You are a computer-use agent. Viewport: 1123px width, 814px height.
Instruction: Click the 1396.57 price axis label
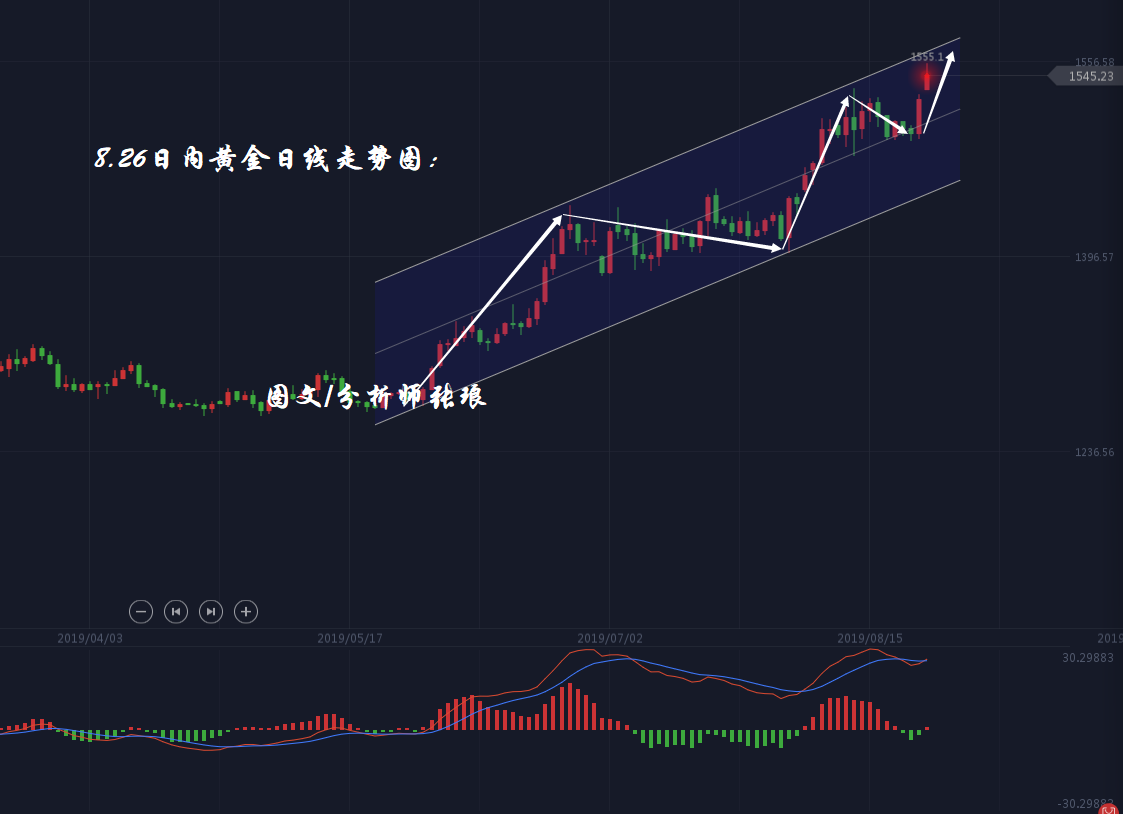pos(1094,257)
